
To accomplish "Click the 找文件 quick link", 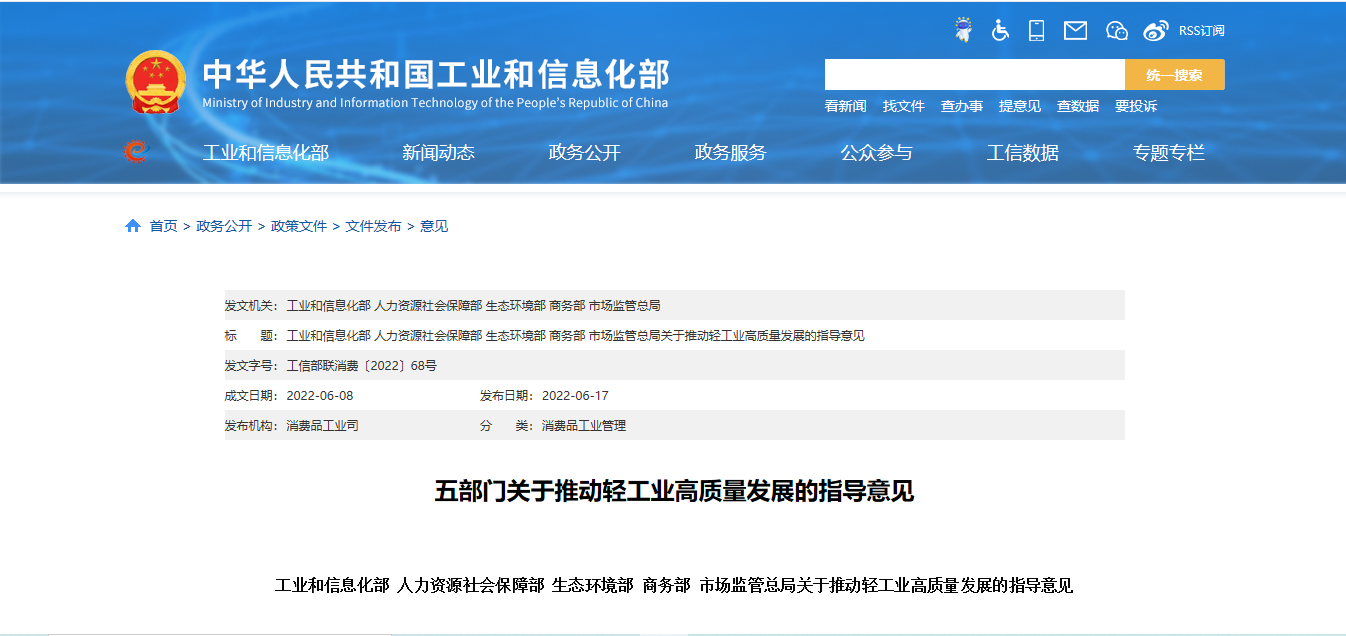I will point(904,105).
